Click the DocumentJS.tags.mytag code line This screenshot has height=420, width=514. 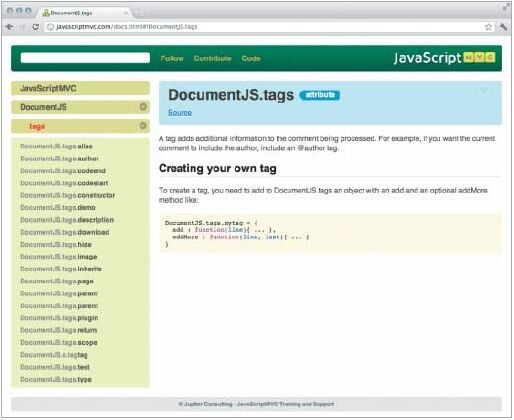tap(211, 223)
